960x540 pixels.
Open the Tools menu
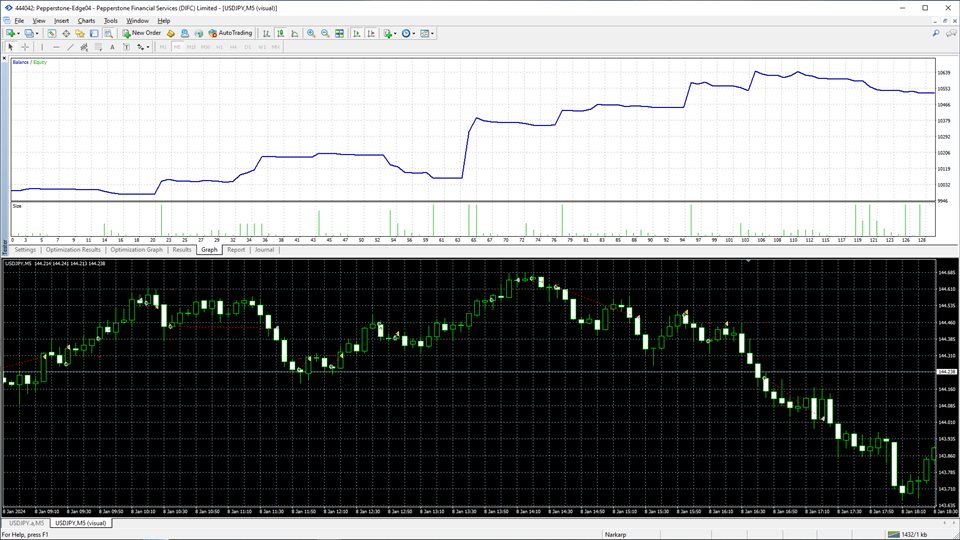(110, 20)
